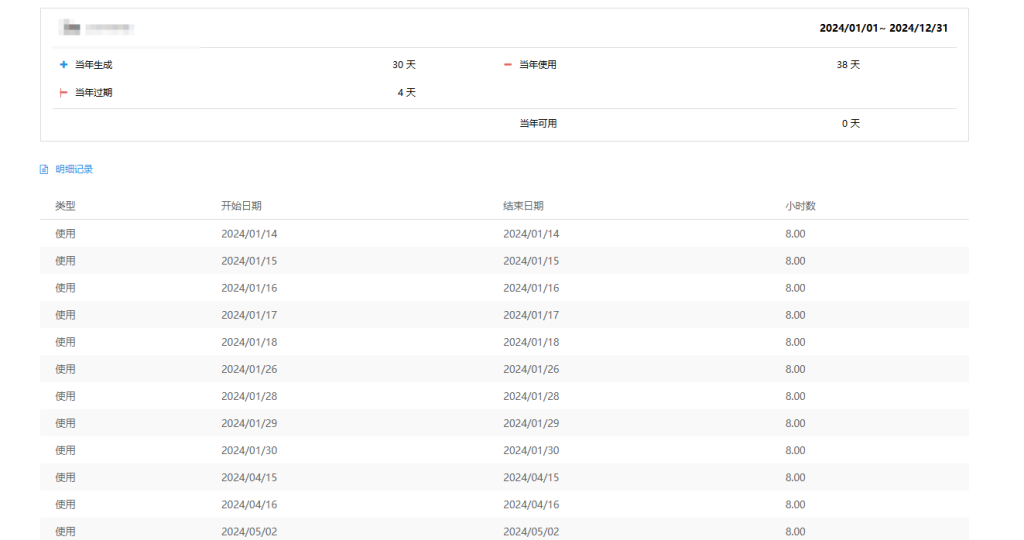
Task: Click the 0 天 available value
Action: point(850,124)
